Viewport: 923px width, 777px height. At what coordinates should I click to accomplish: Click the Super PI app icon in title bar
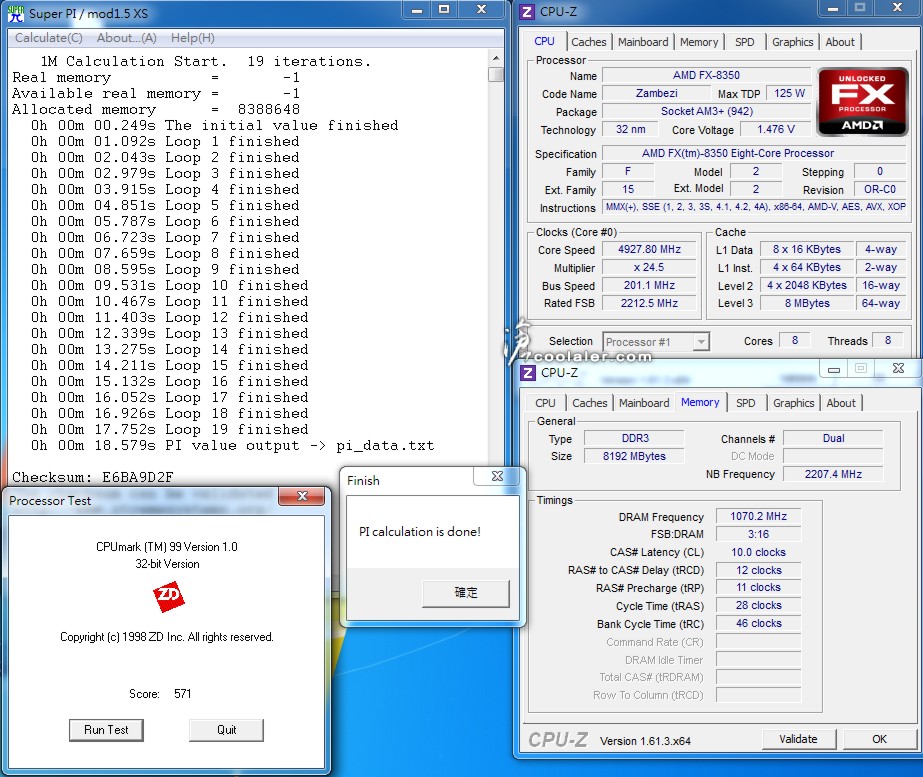coord(16,14)
